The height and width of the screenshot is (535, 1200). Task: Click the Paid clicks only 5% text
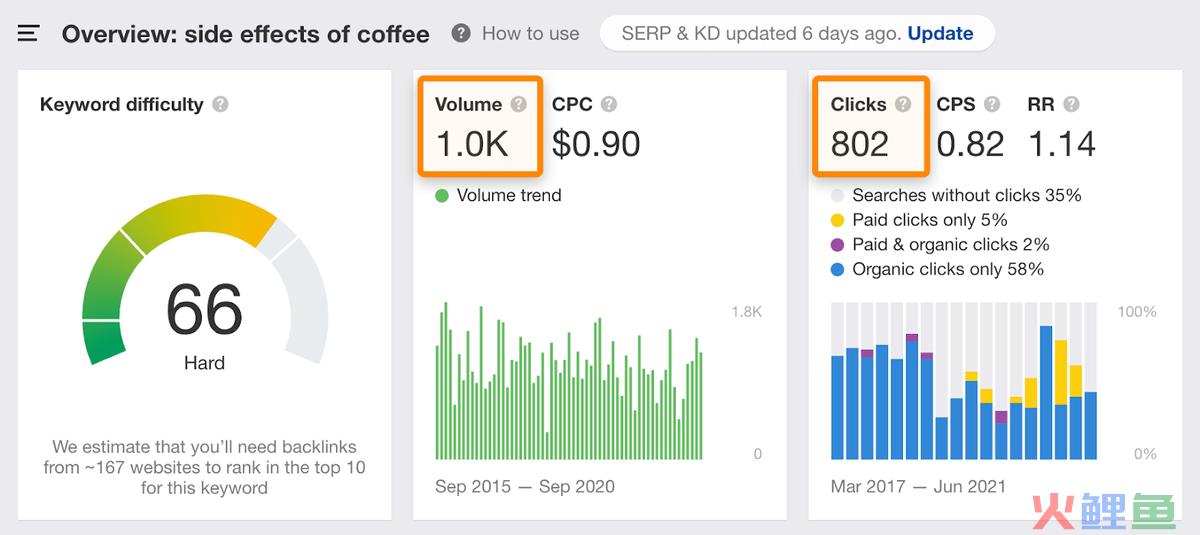tap(930, 220)
